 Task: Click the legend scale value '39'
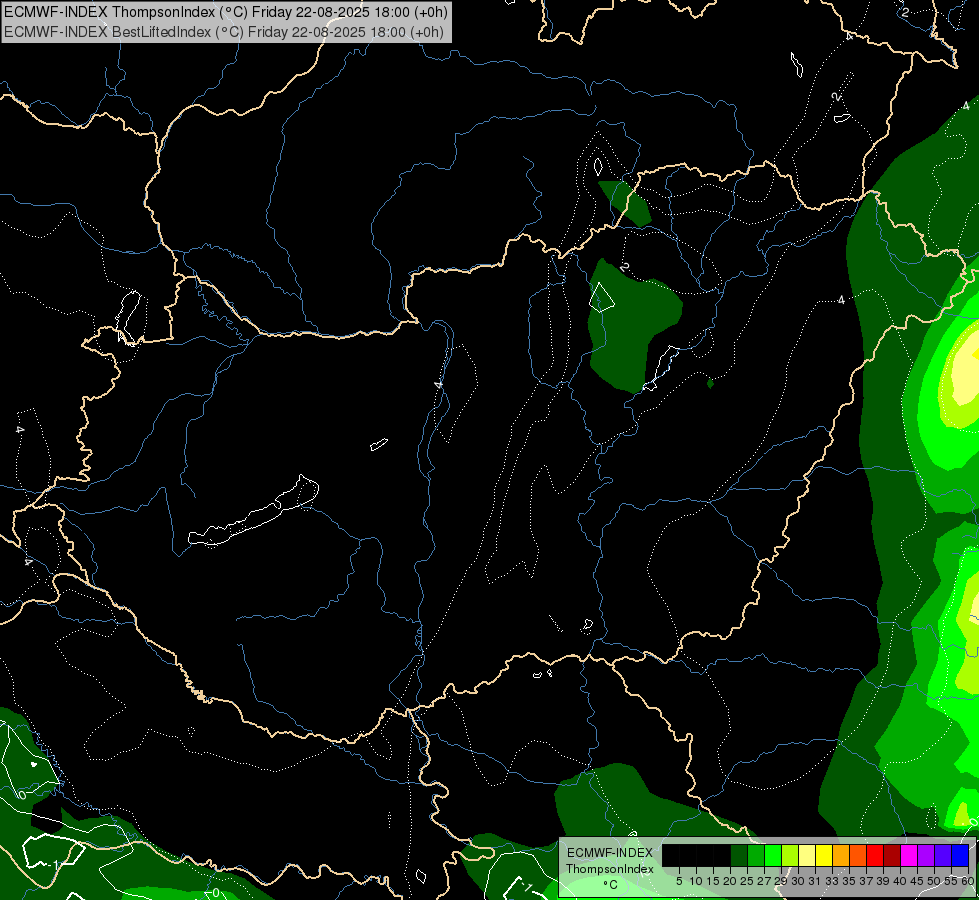point(883,881)
